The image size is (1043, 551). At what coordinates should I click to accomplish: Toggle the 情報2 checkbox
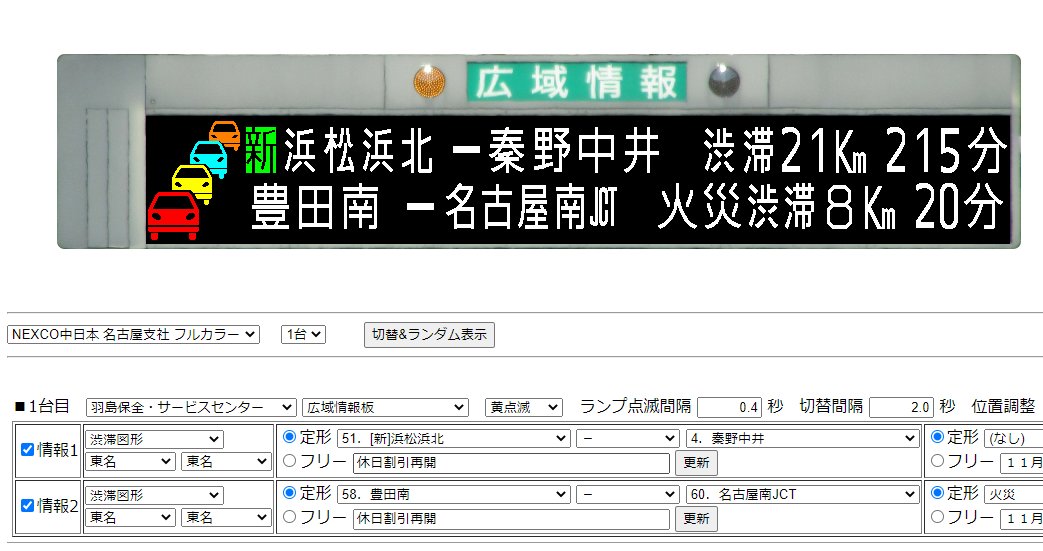[x=28, y=506]
